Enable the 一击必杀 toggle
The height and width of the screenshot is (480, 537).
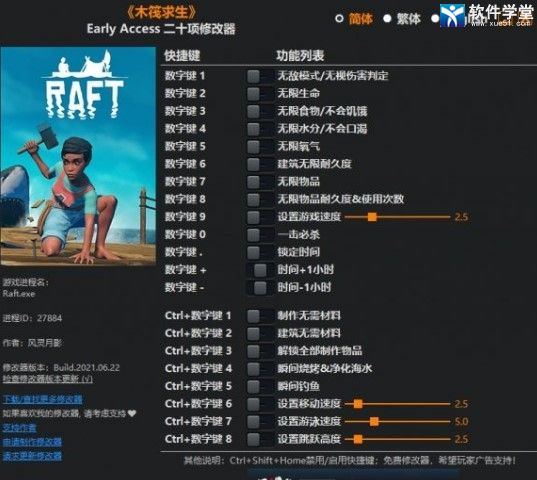click(260, 235)
